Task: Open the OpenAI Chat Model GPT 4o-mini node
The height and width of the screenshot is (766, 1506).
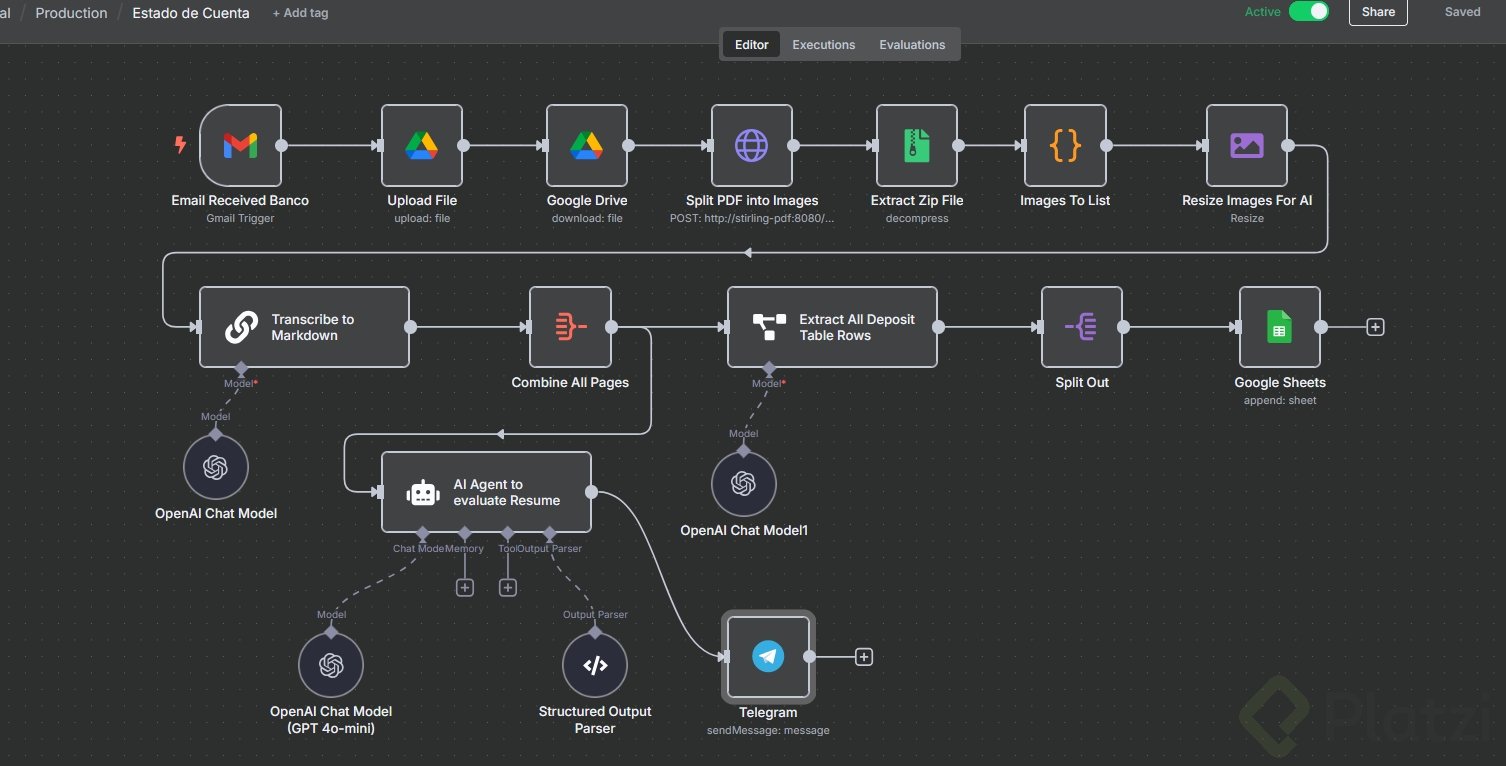Action: (x=330, y=665)
